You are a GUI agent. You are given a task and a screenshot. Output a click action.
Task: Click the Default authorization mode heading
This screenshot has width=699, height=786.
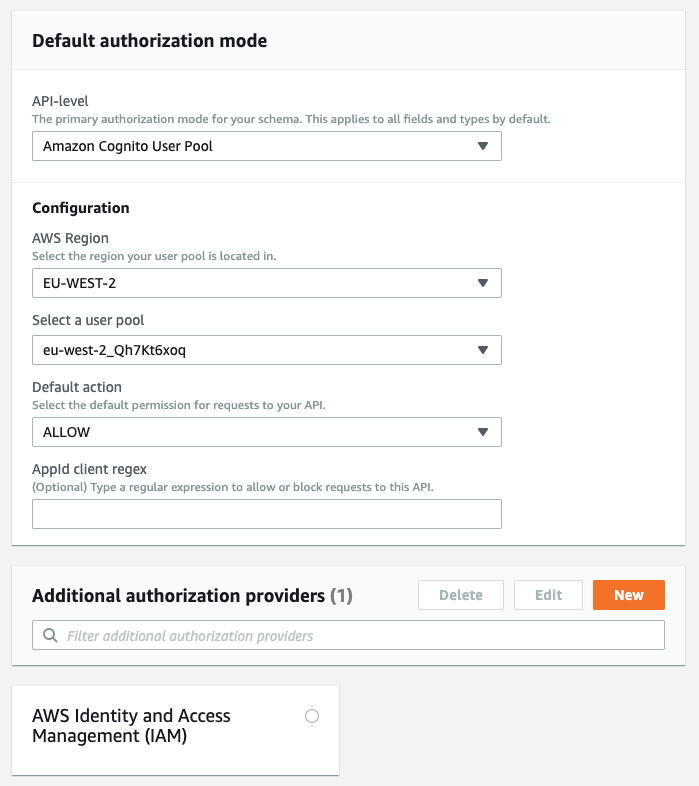[149, 41]
